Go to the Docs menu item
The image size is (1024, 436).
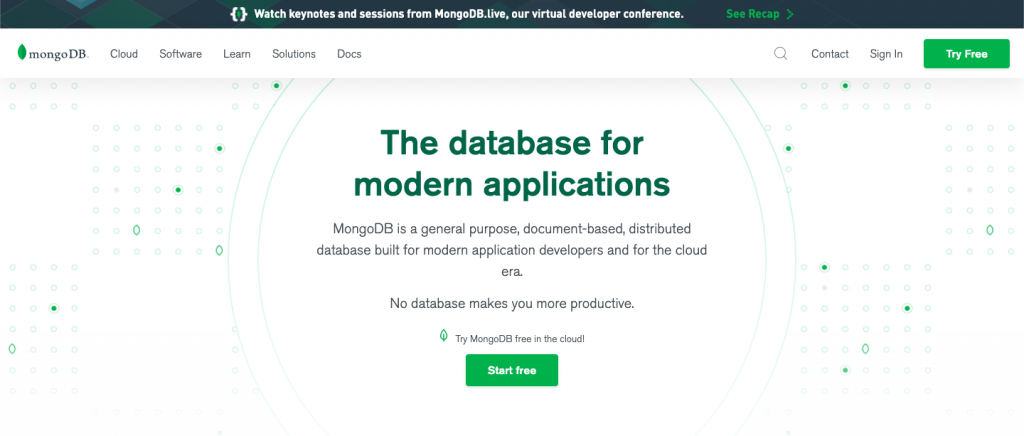349,54
